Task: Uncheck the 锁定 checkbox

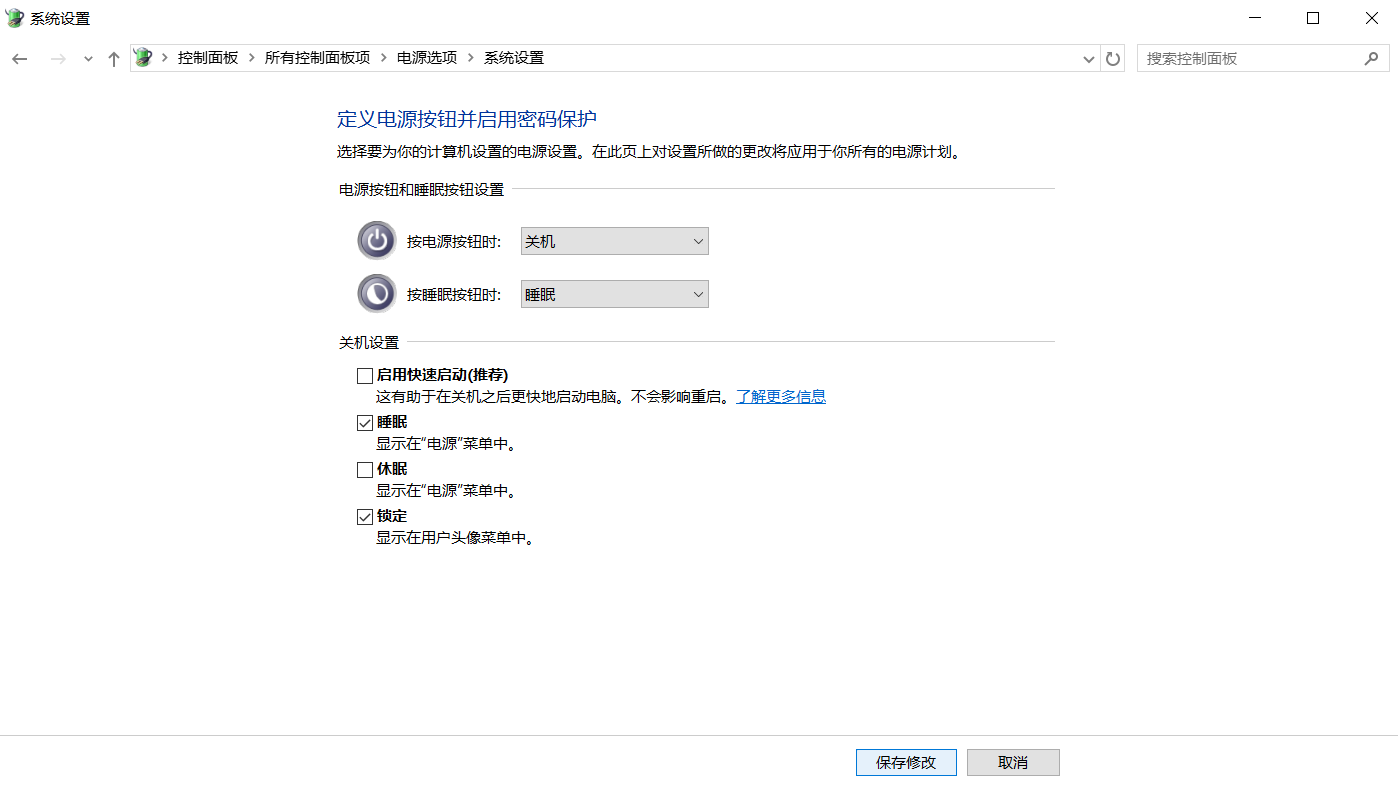Action: tap(365, 517)
